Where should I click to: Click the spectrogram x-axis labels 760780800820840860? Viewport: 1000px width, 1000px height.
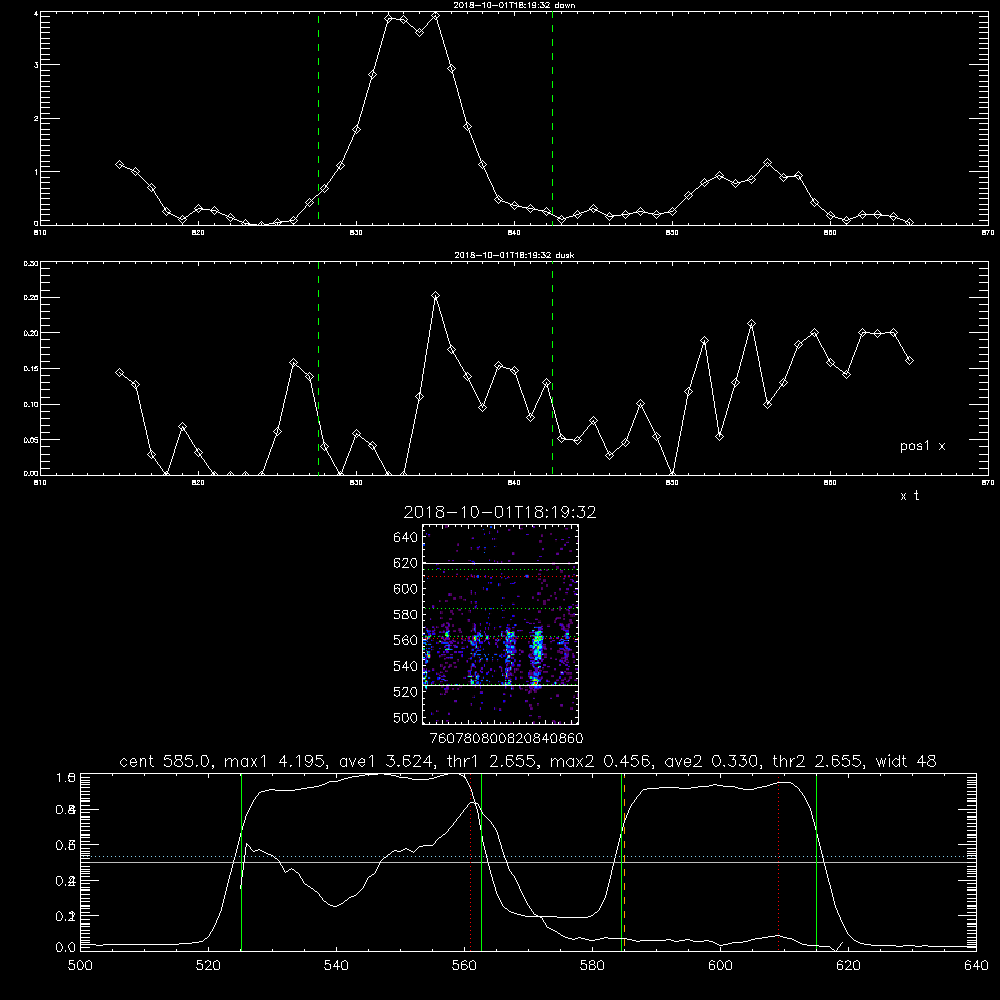506,738
